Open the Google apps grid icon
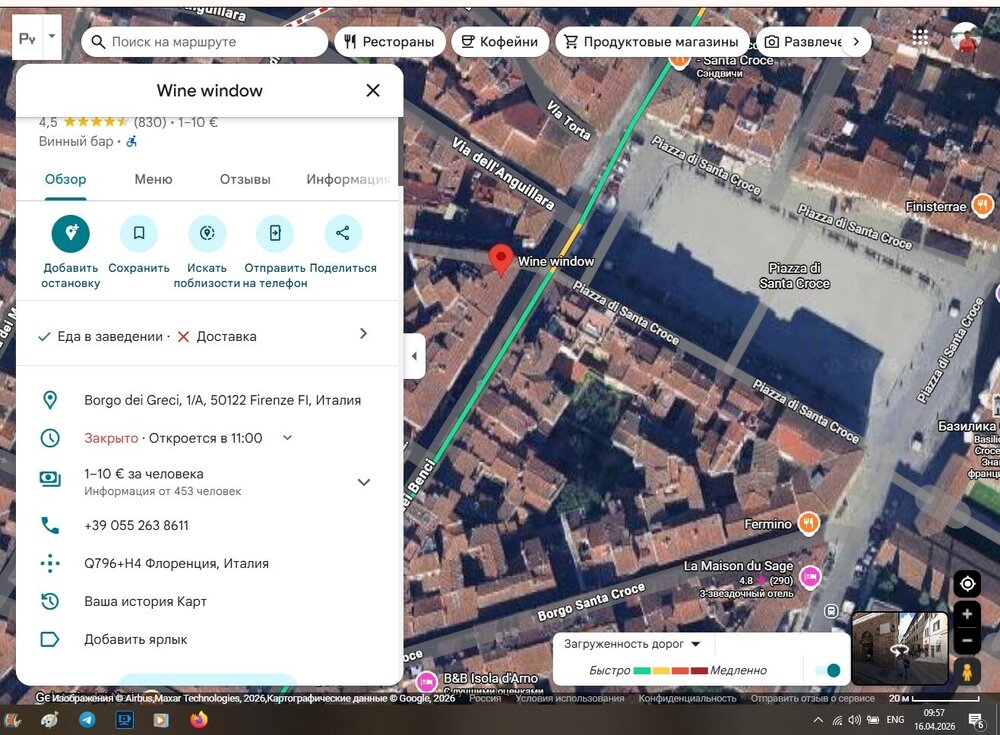1000x735 pixels. (920, 37)
